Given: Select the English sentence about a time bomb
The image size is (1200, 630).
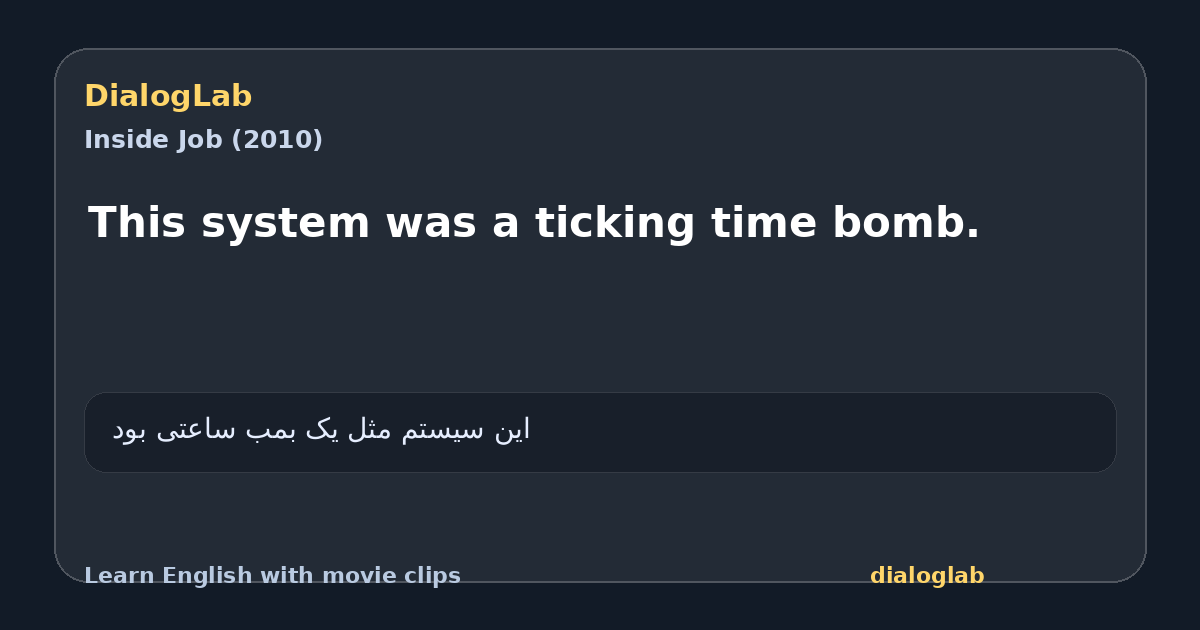Looking at the screenshot, I should tap(534, 223).
